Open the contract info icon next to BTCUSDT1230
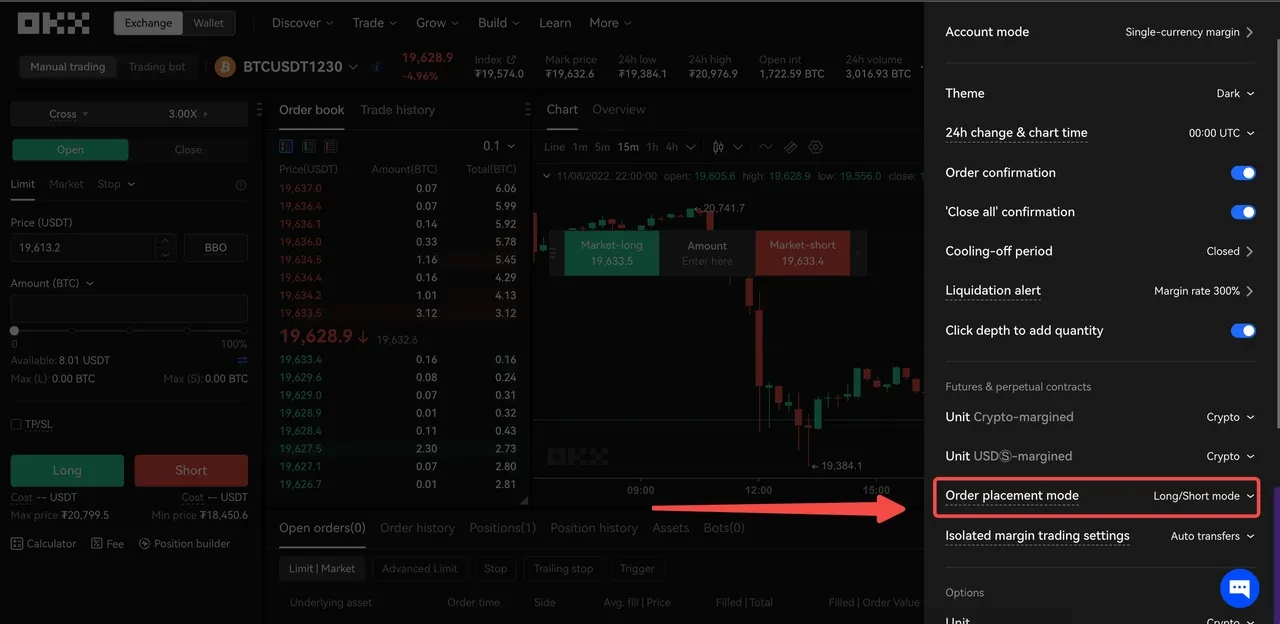Screen dimensions: 1280x624 [x=376, y=67]
